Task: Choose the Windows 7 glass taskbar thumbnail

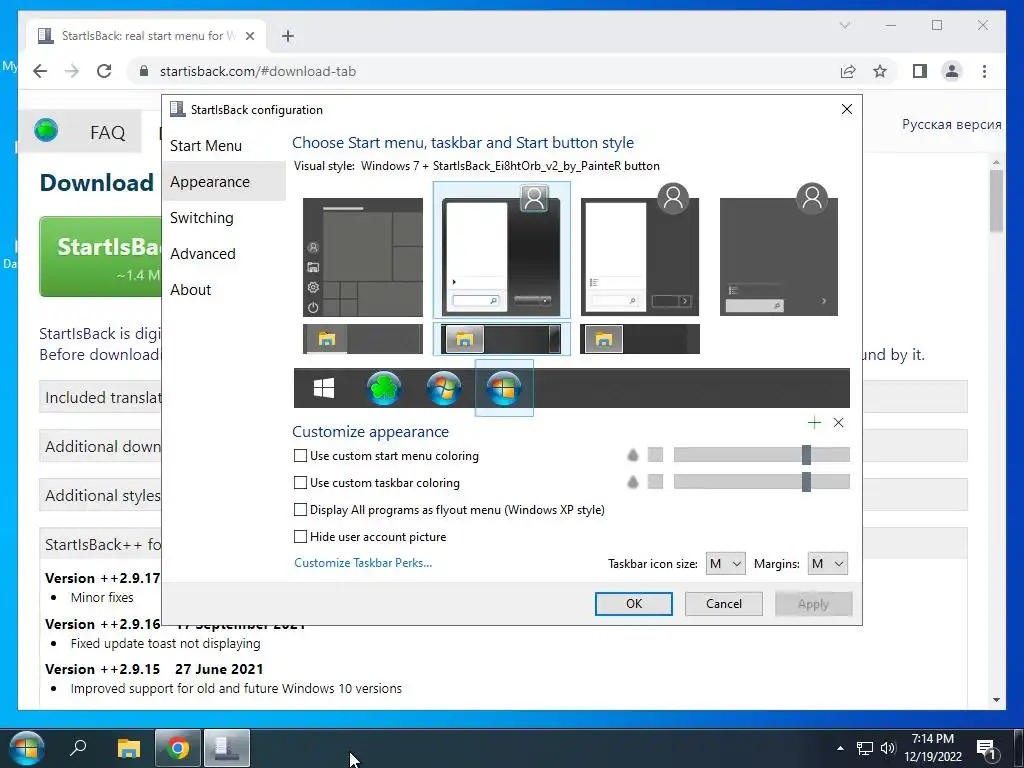Action: click(502, 339)
